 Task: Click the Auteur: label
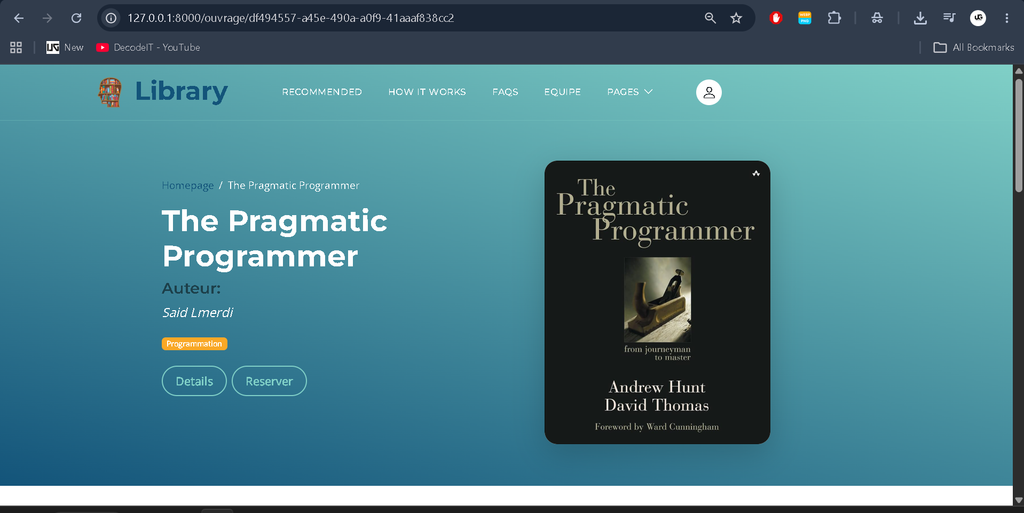click(x=191, y=288)
